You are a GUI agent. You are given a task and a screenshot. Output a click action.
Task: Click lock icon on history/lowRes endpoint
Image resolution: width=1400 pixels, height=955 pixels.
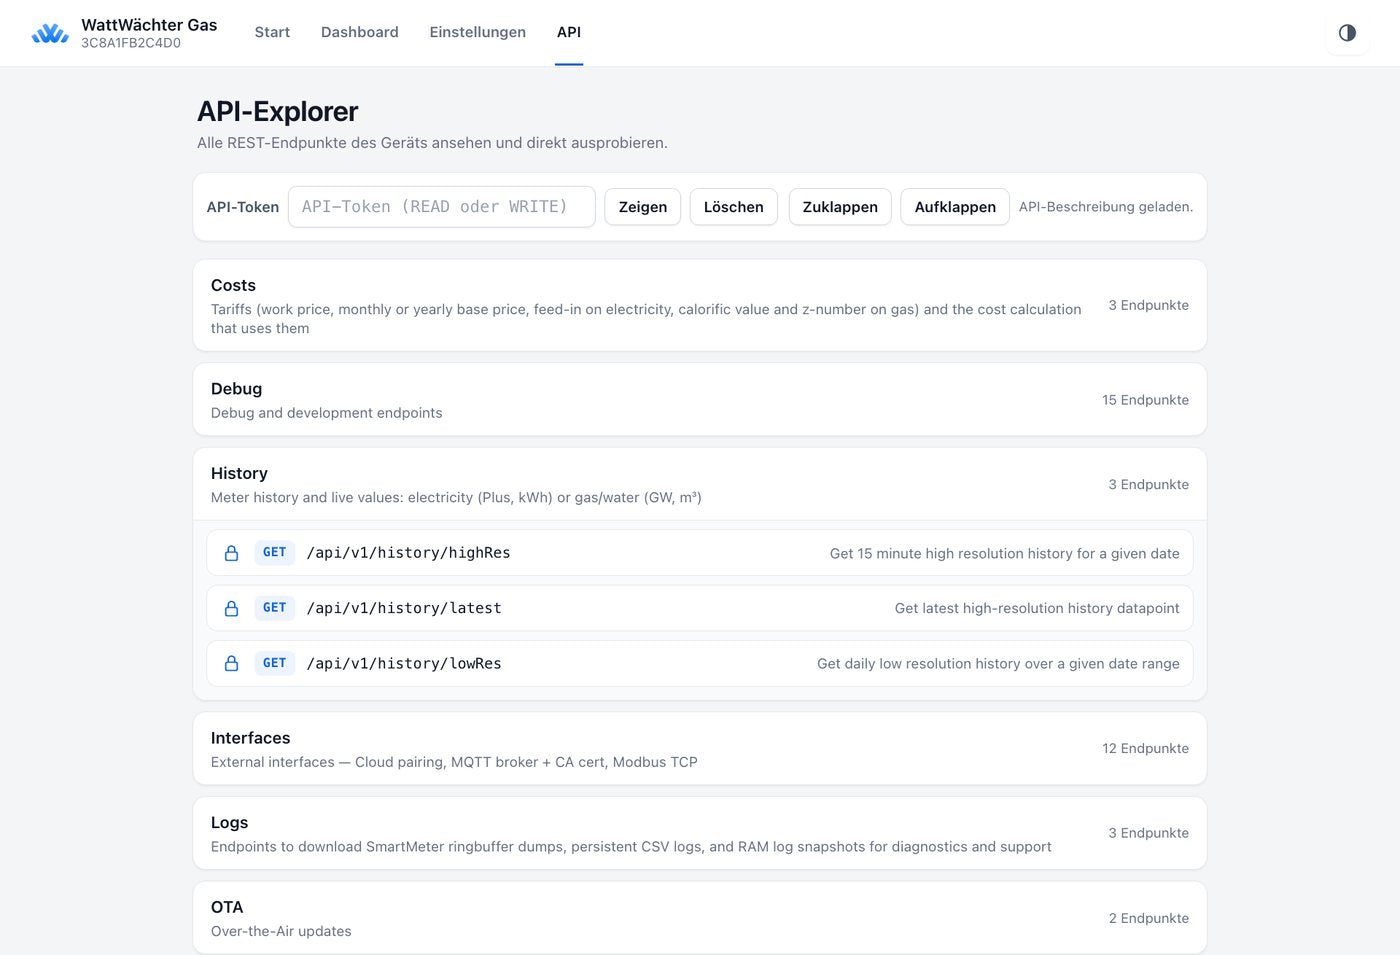point(231,663)
